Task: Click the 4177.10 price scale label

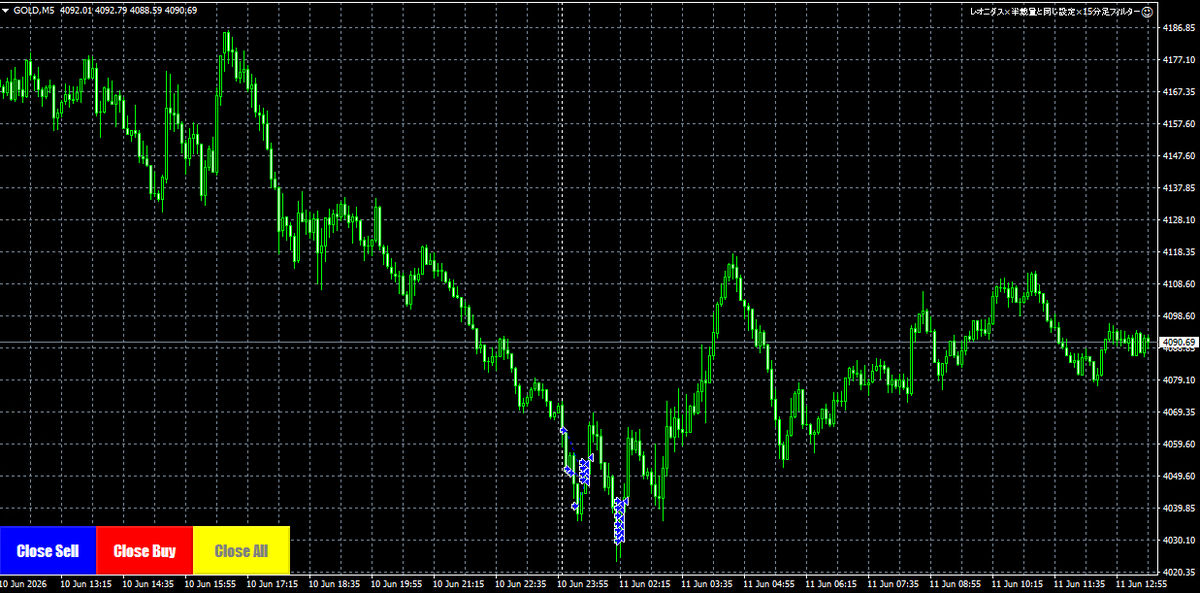Action: tap(1180, 60)
